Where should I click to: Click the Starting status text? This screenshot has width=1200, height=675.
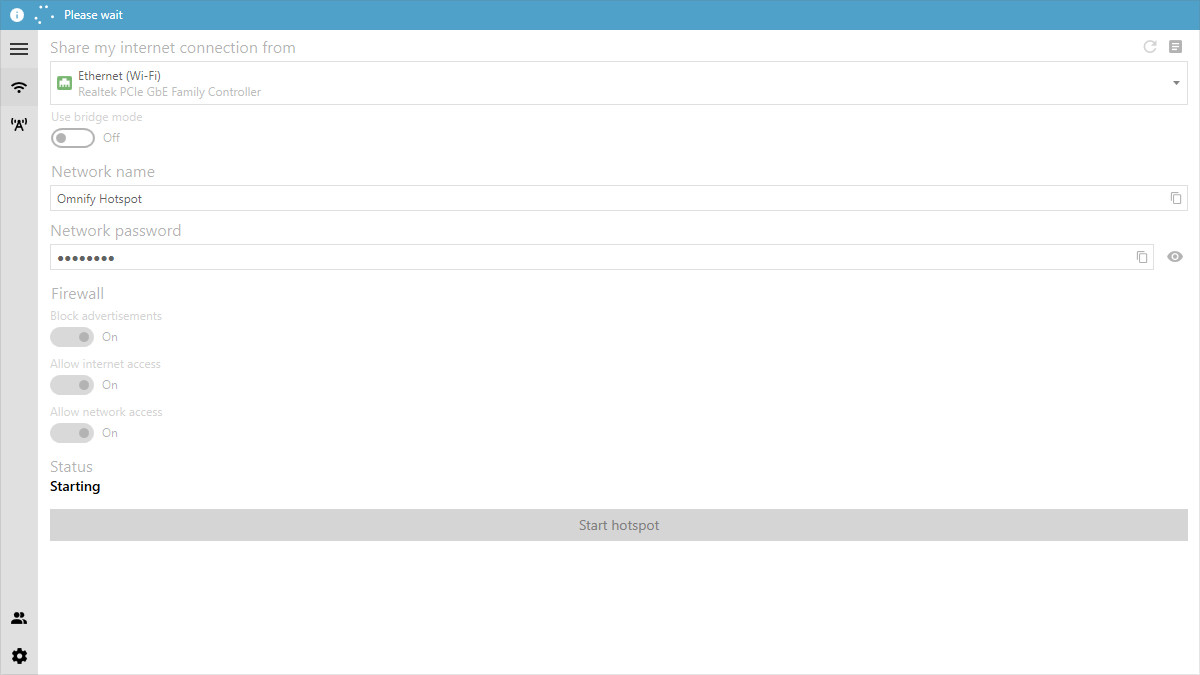tap(75, 486)
